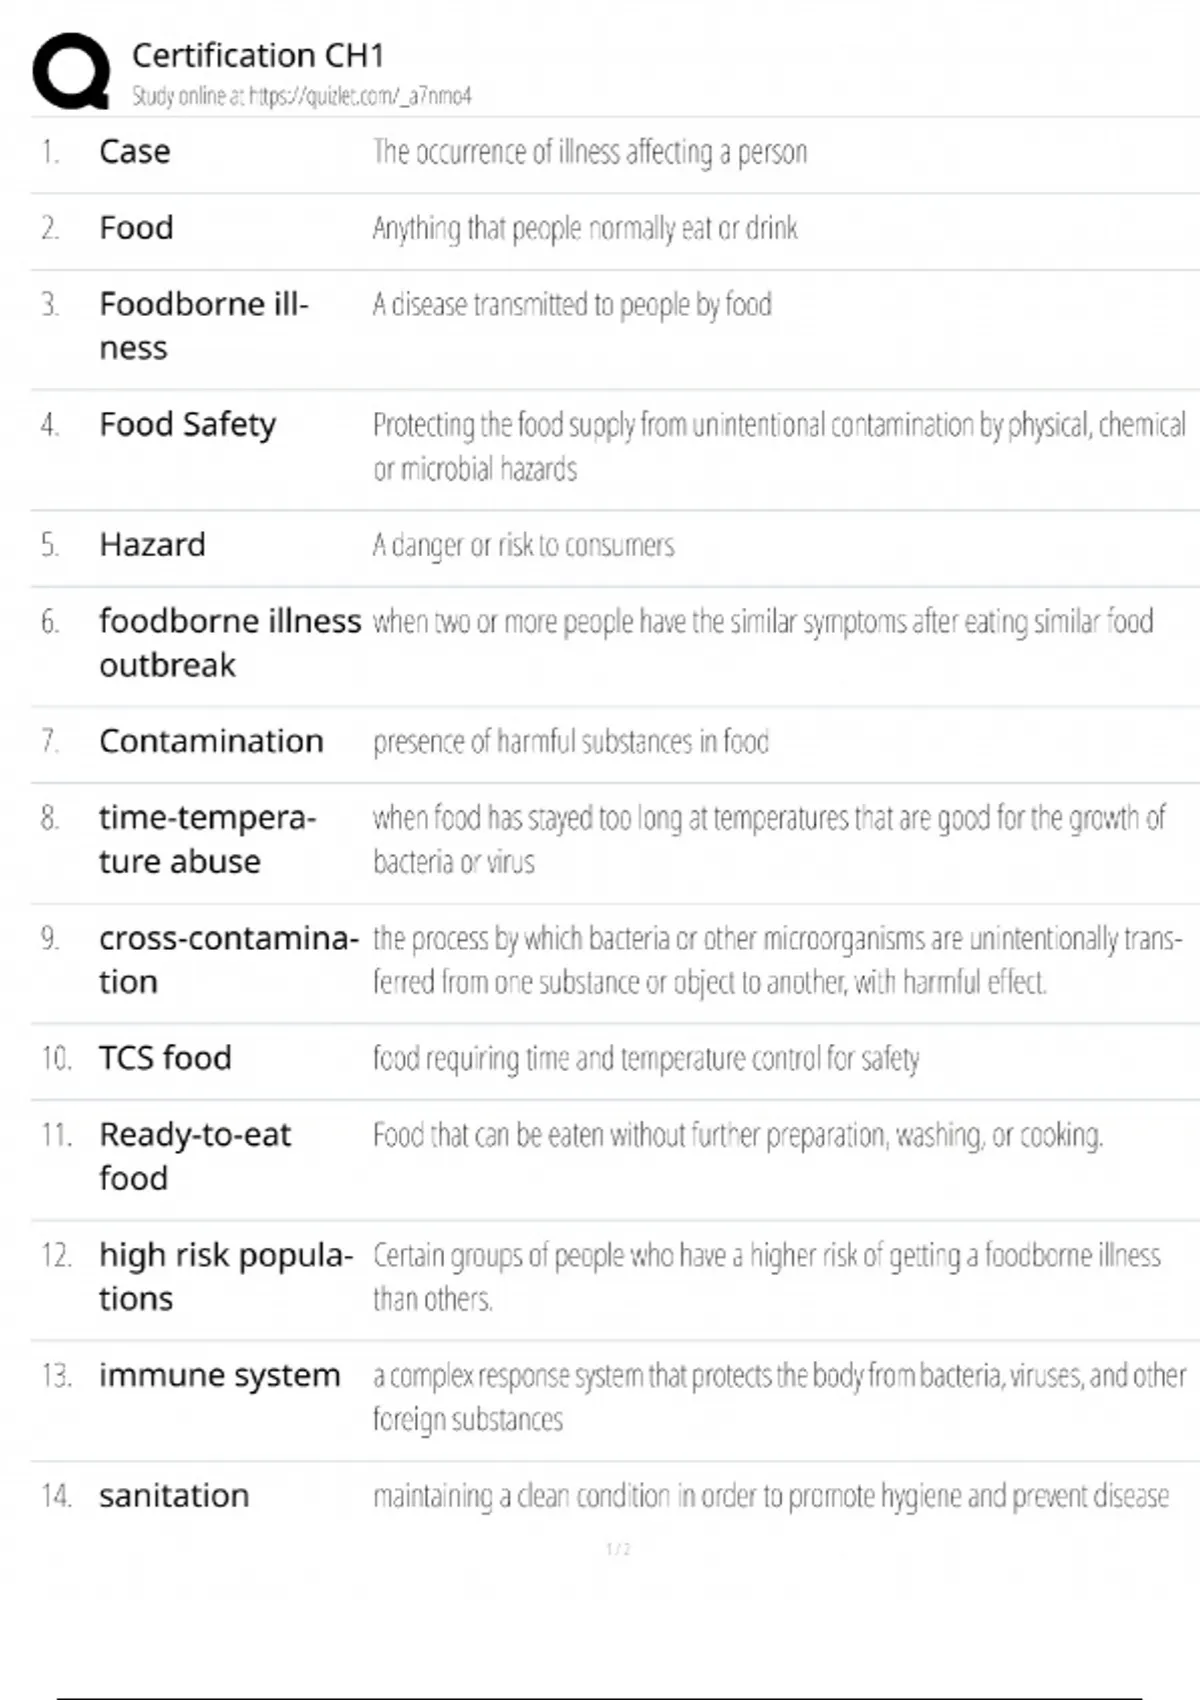Click the page number 1/2 indicator
1200x1700 pixels.
[x=618, y=1549]
